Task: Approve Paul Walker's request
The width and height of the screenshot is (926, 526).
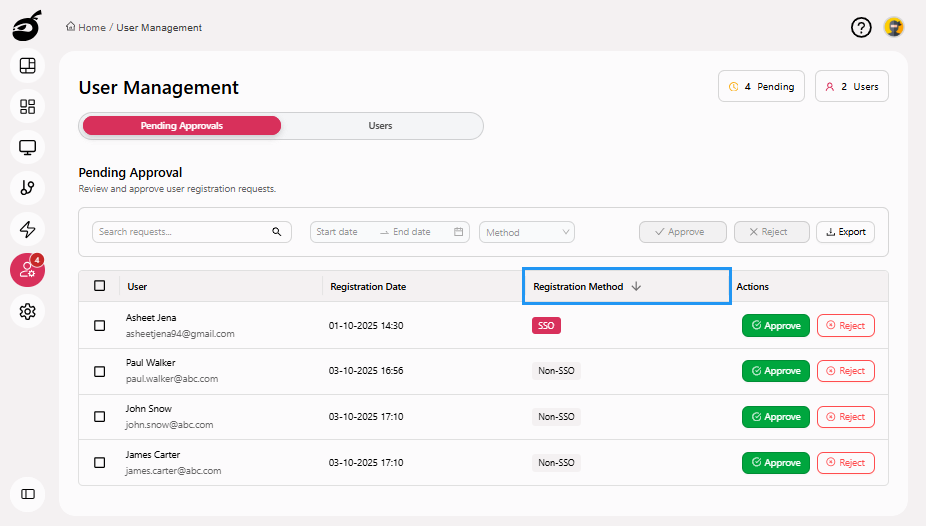Action: [x=776, y=371]
